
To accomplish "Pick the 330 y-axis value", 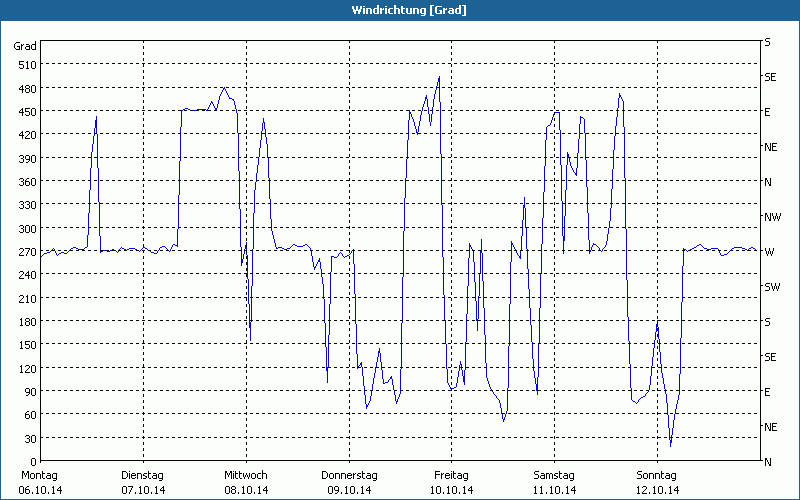I will tap(28, 205).
